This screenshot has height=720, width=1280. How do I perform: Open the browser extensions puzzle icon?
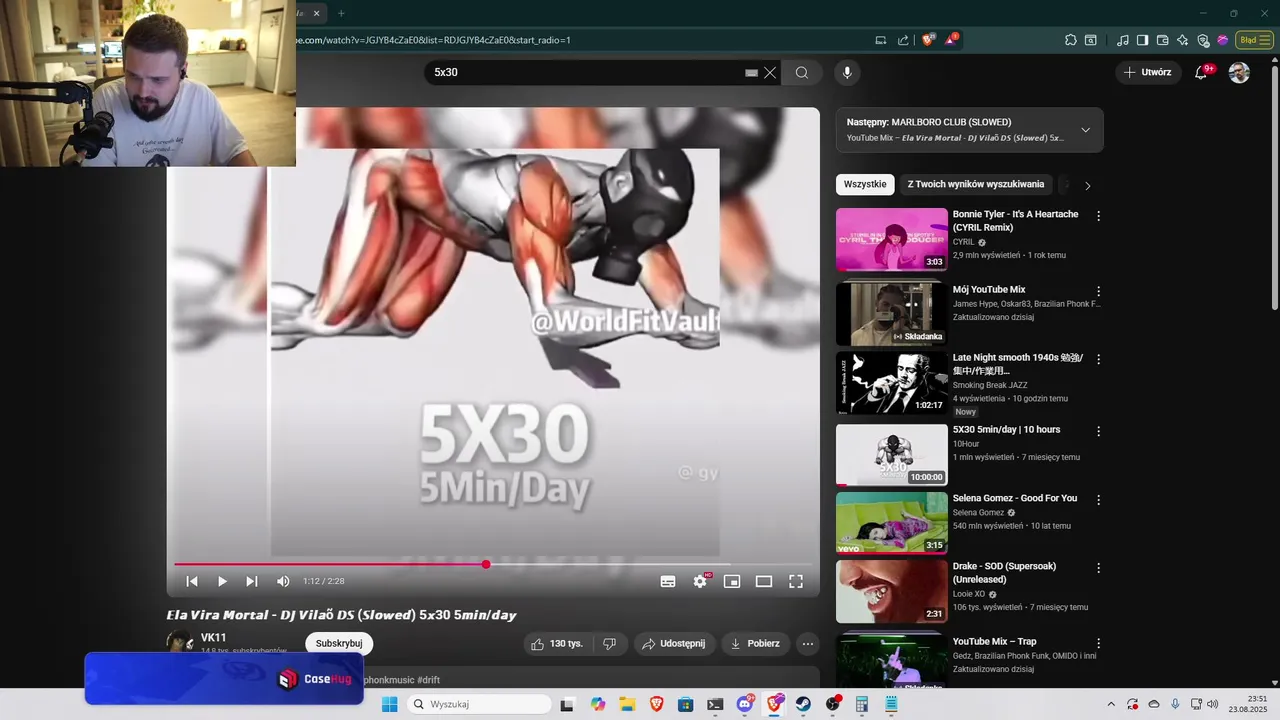(x=1071, y=40)
